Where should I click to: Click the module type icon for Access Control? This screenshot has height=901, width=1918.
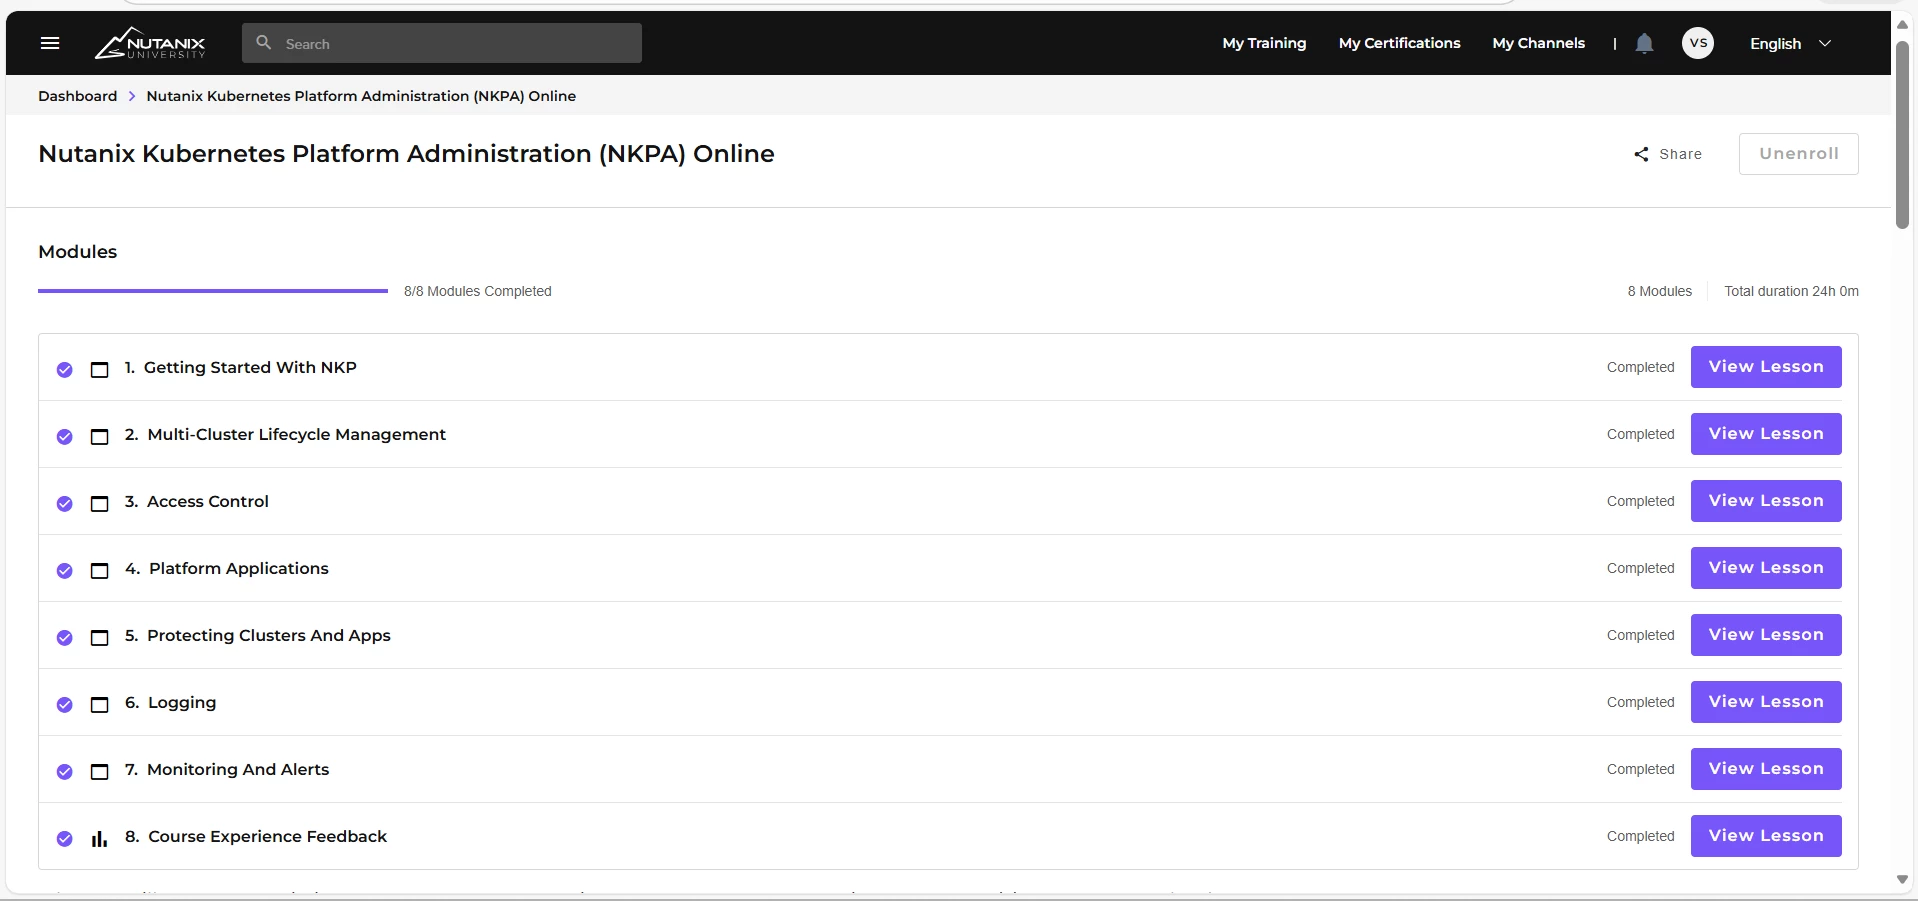click(x=100, y=504)
